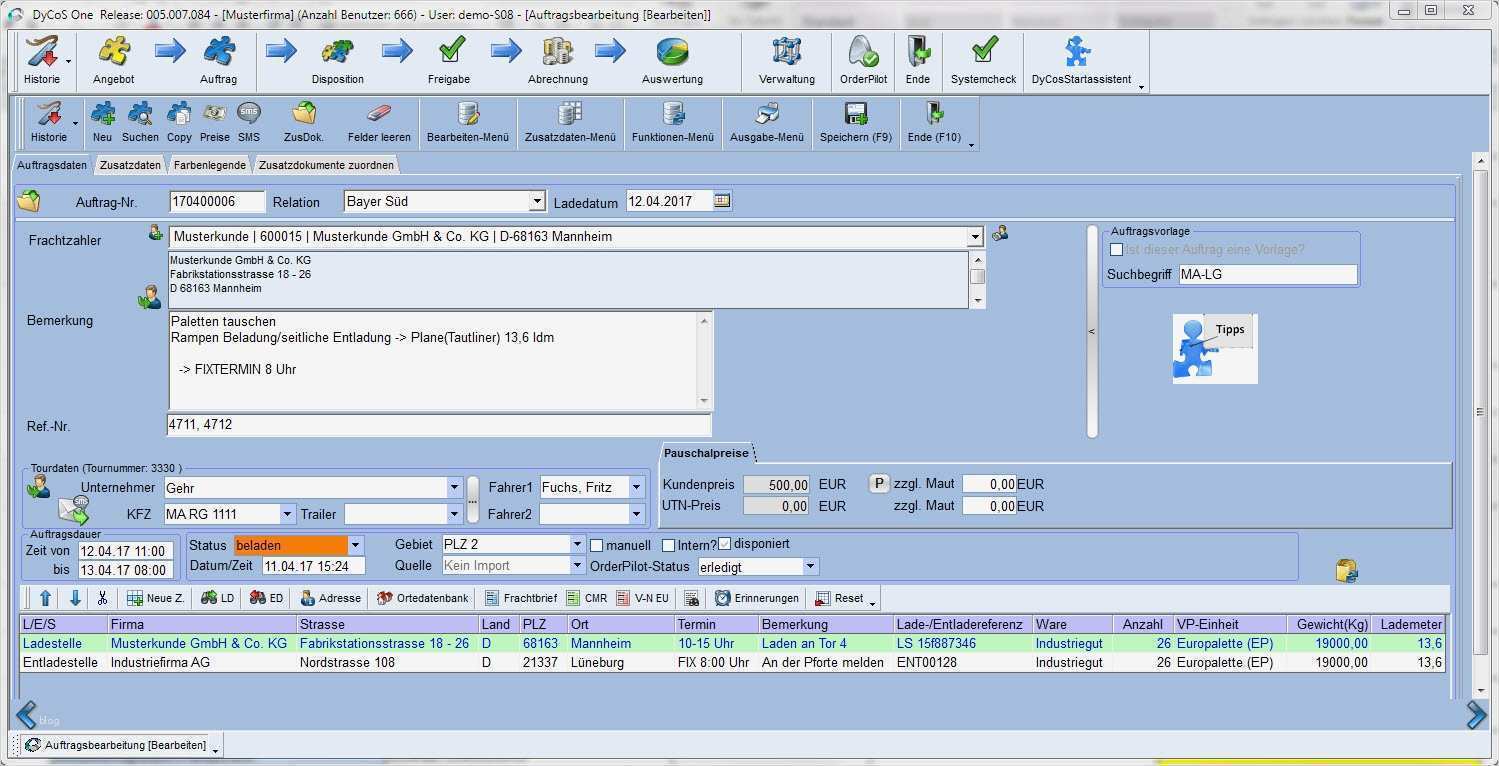Viewport: 1499px width, 766px height.
Task: Click the Erinnerungen button
Action: tap(756, 598)
